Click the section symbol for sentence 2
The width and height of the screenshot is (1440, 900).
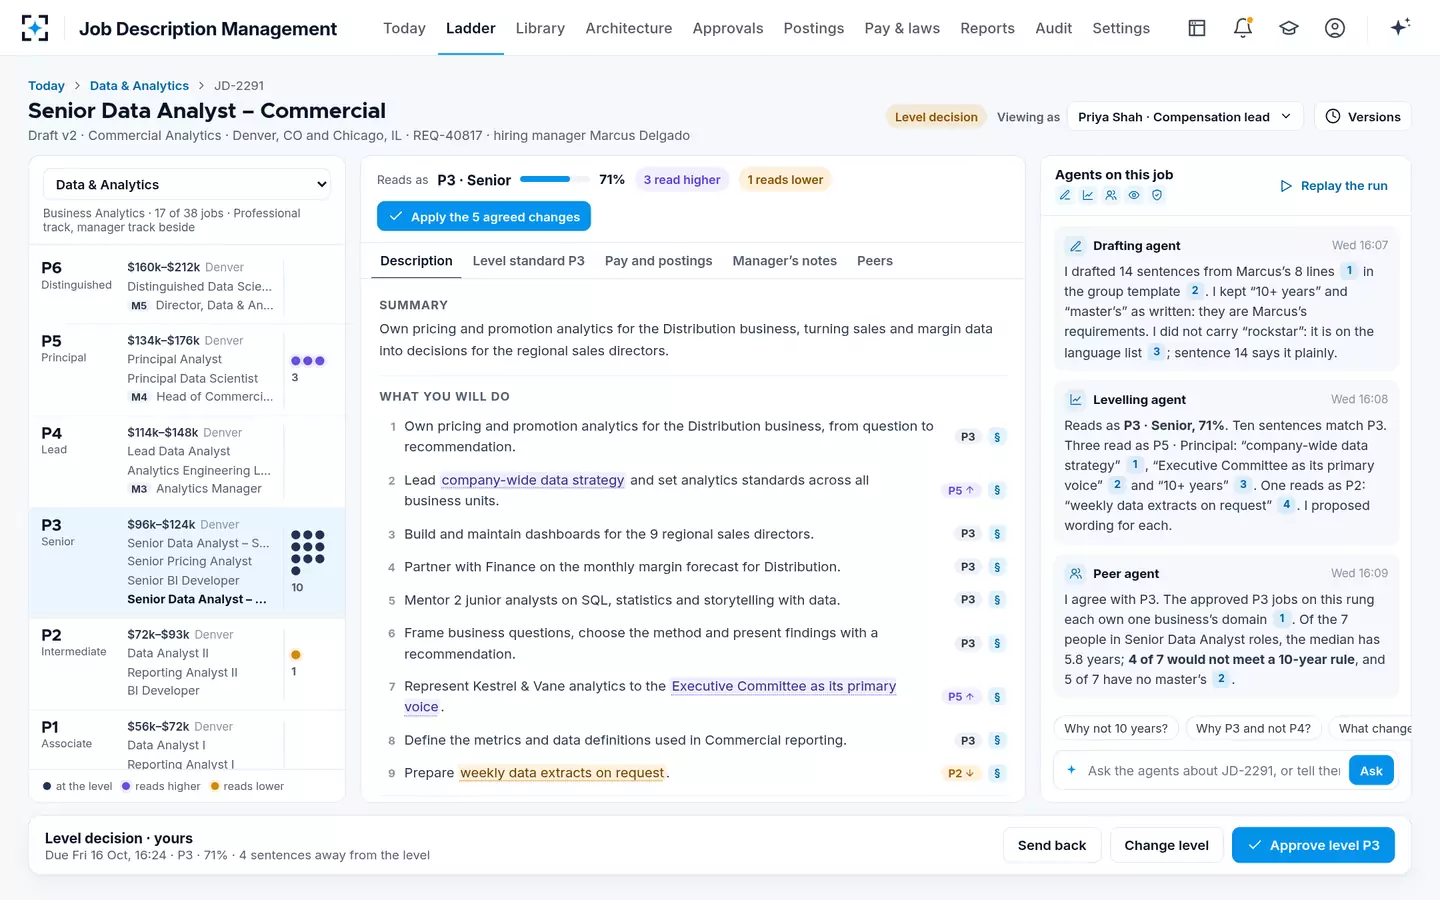997,490
